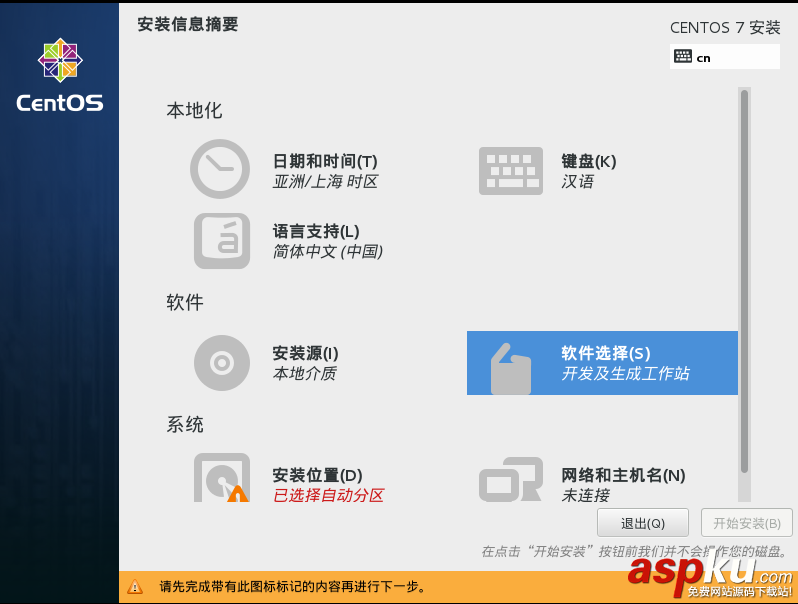
Task: Click the 退出(Q) quit button
Action: [x=643, y=523]
